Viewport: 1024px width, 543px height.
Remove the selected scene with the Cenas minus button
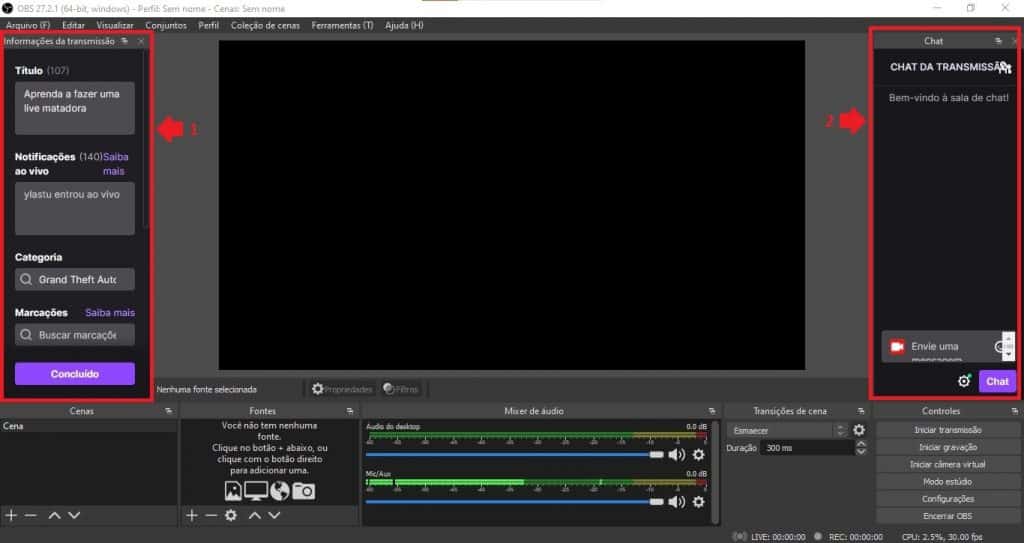(x=31, y=516)
